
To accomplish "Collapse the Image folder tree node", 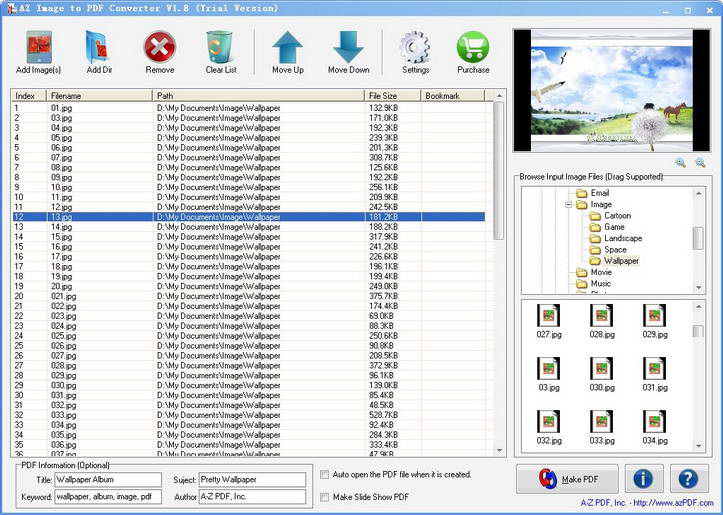I will [x=569, y=204].
